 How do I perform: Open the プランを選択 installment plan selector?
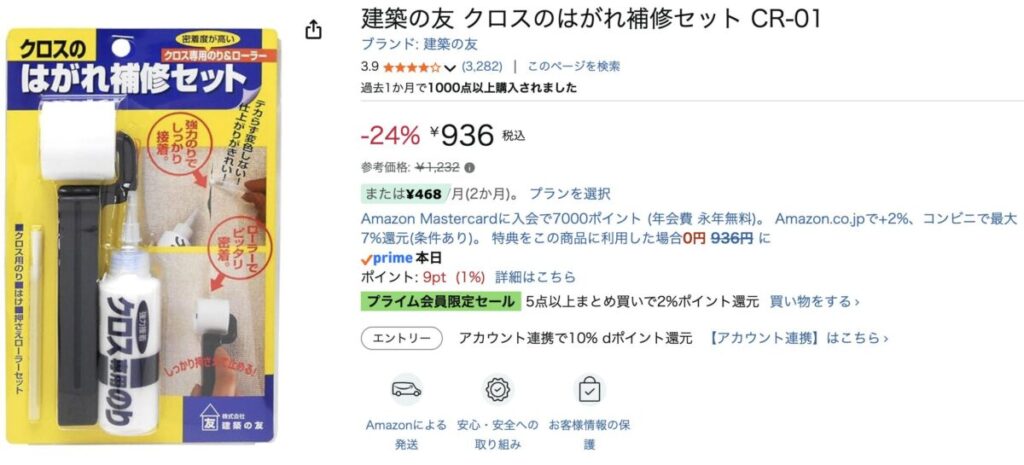pos(569,193)
